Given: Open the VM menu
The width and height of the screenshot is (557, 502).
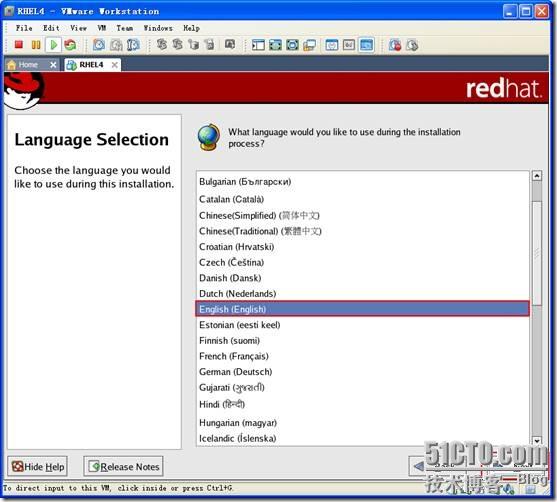Looking at the screenshot, I should coord(102,28).
